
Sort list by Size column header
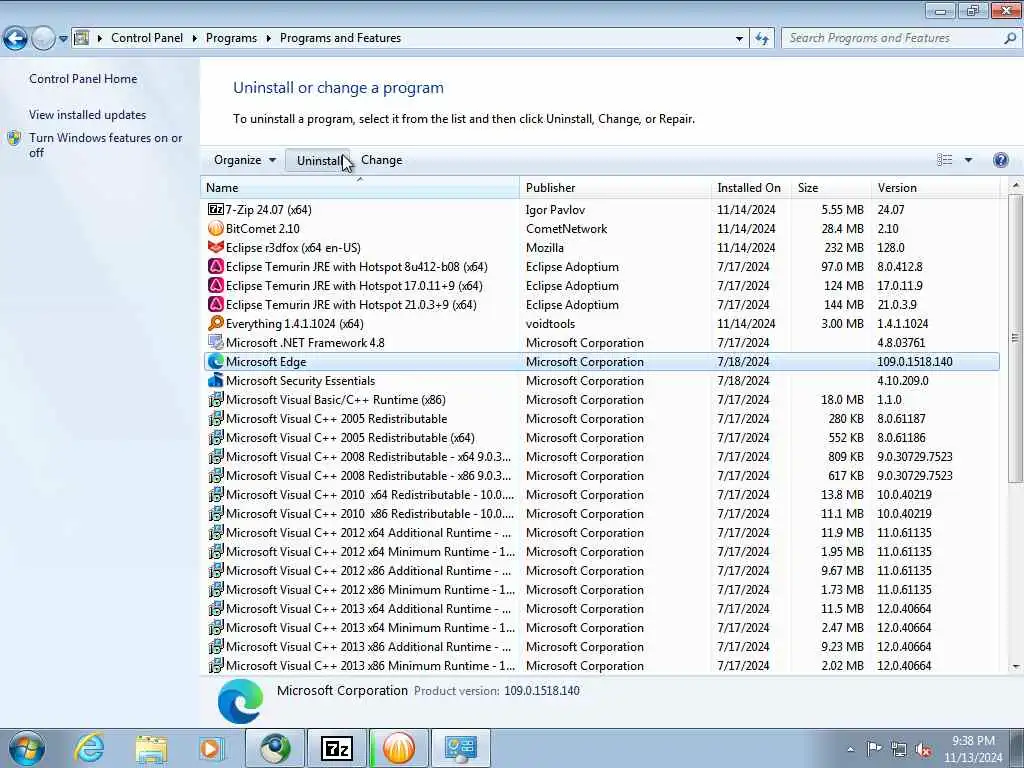point(831,187)
